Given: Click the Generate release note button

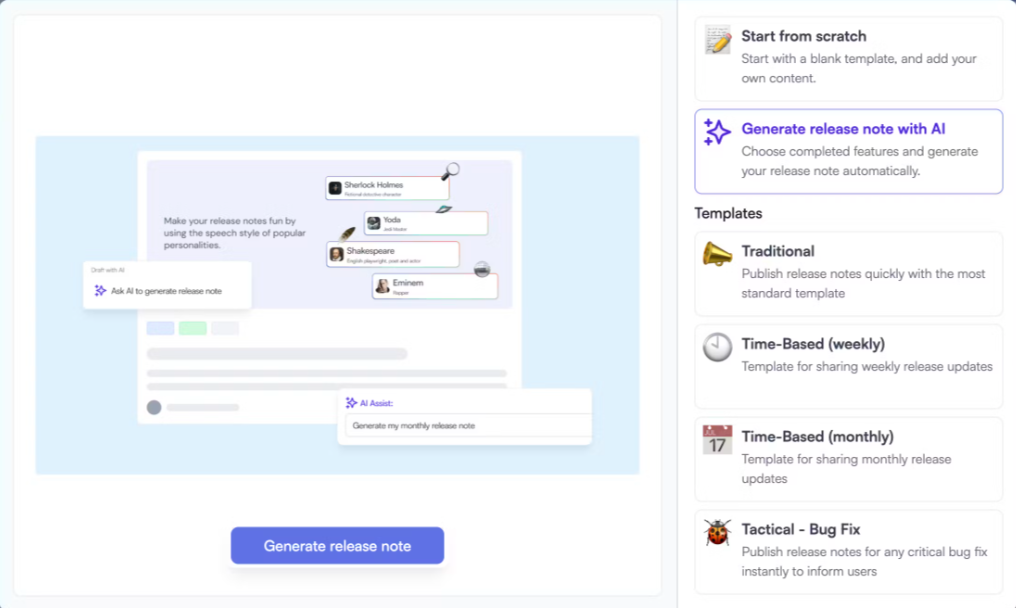Looking at the screenshot, I should tap(337, 546).
